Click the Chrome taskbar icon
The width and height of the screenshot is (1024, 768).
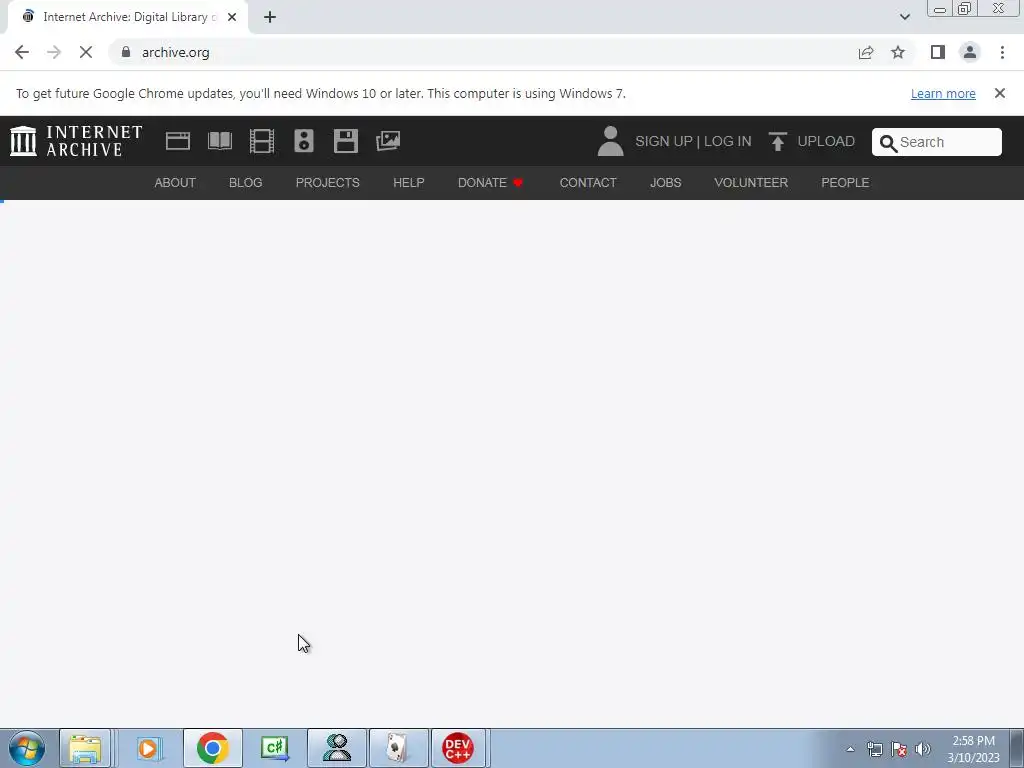[x=212, y=748]
